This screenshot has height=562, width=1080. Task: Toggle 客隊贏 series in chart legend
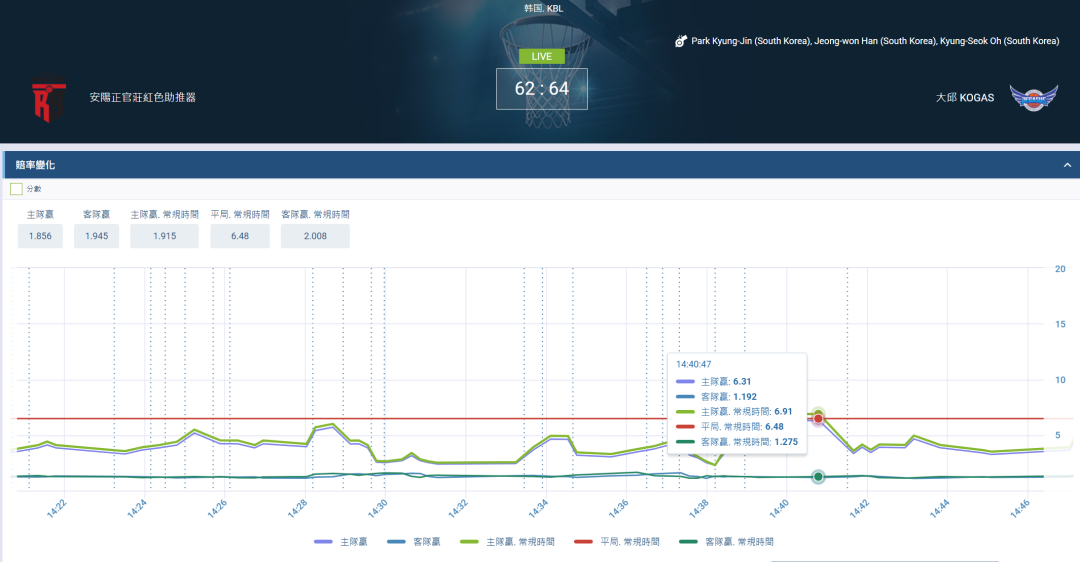(413, 542)
